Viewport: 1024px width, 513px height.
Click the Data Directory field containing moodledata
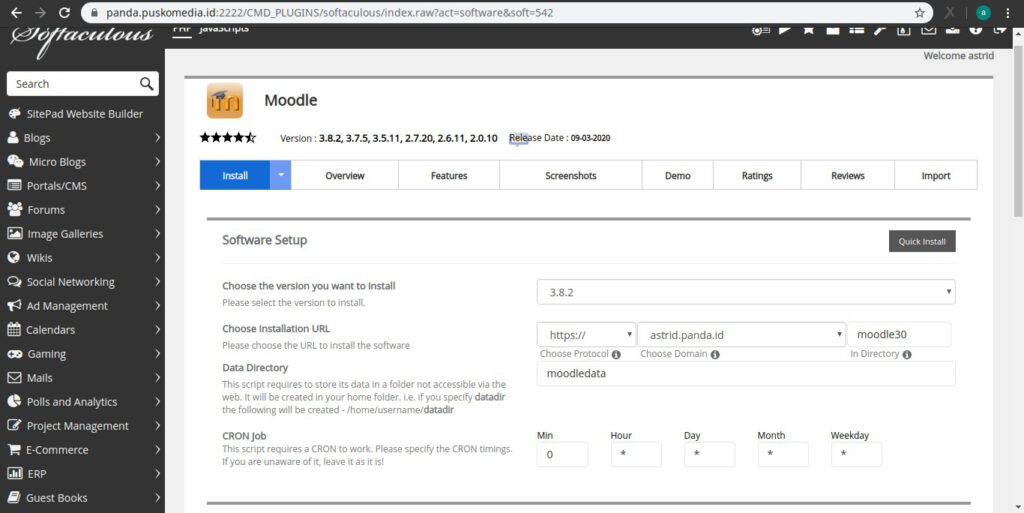coord(746,373)
